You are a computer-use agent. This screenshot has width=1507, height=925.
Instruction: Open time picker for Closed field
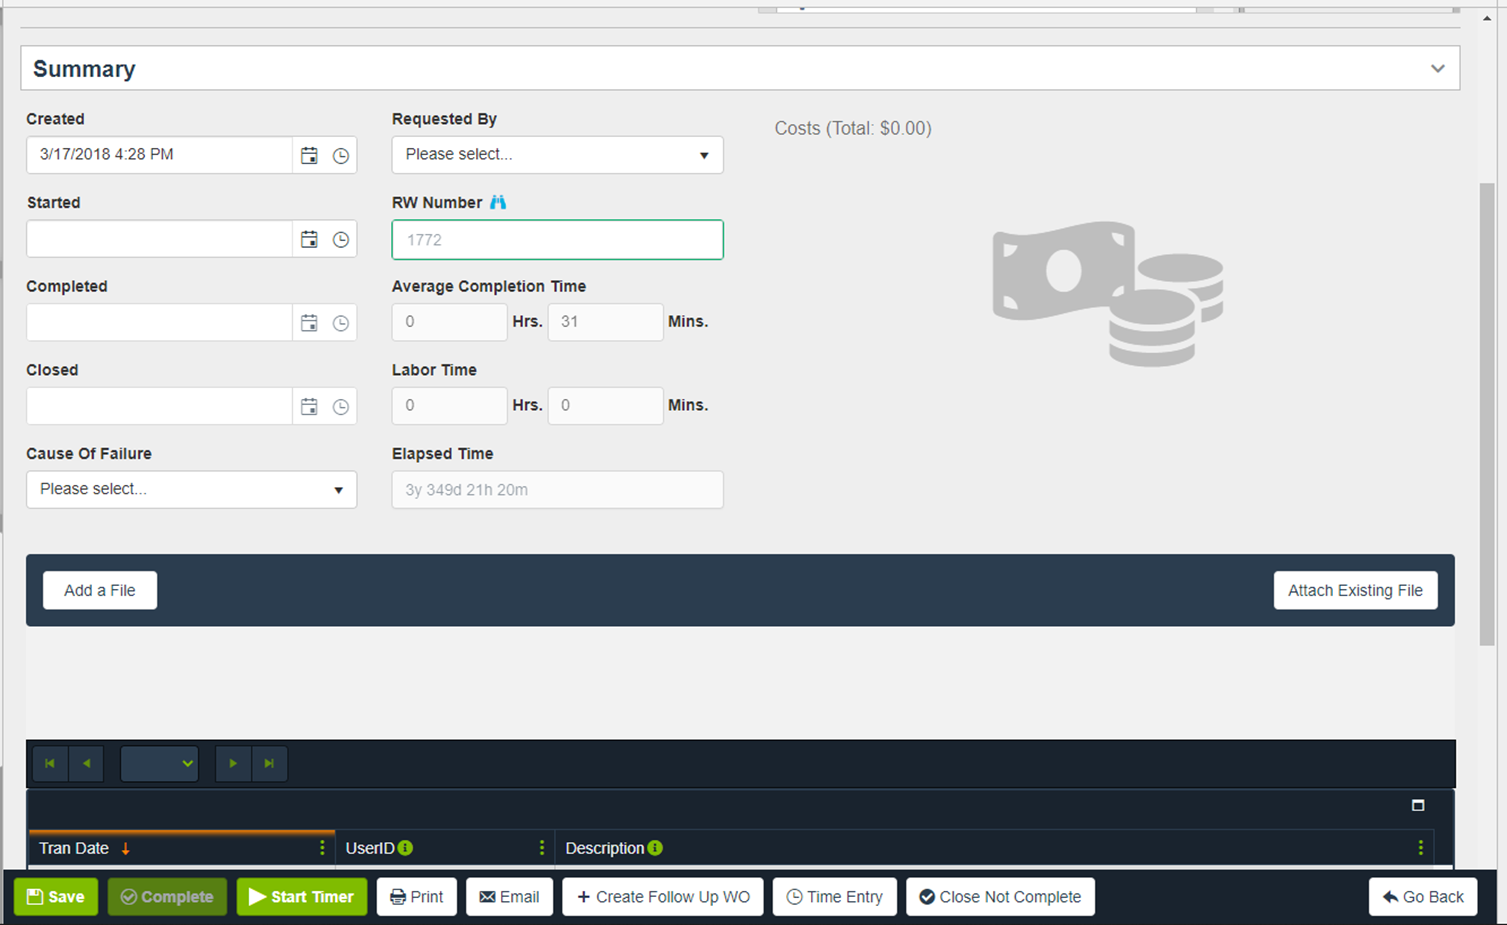point(341,407)
